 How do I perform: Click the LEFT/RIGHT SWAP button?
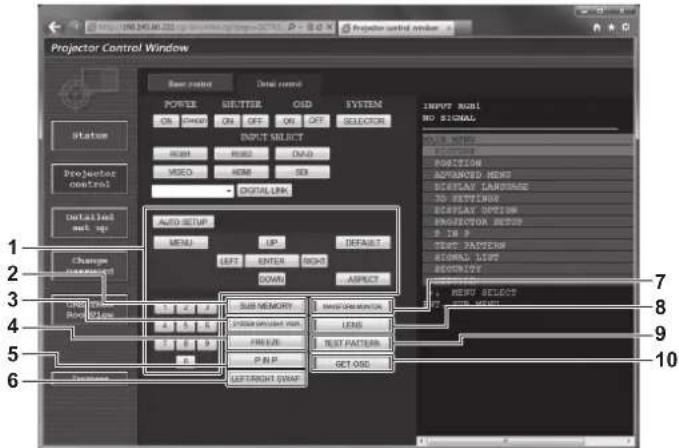pyautogui.click(x=266, y=379)
